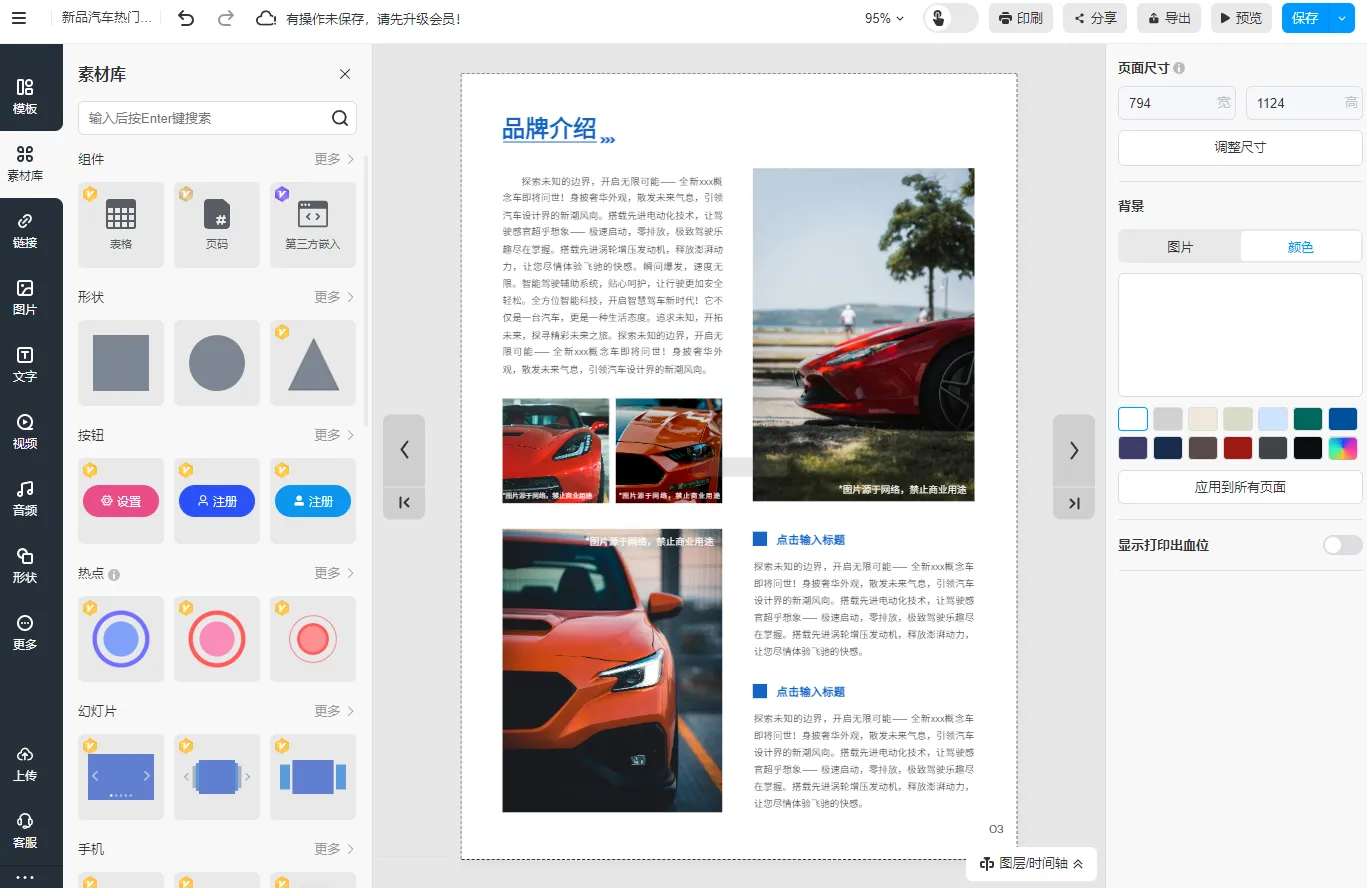The image size is (1367, 888).
Task: Click the undo arrow icon
Action: [186, 18]
